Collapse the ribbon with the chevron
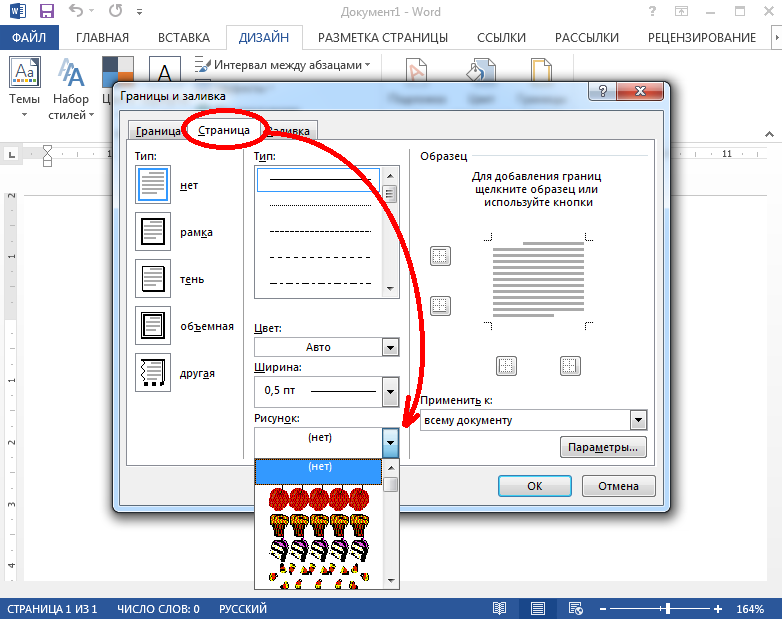Image resolution: width=782 pixels, height=619 pixels. 770,134
